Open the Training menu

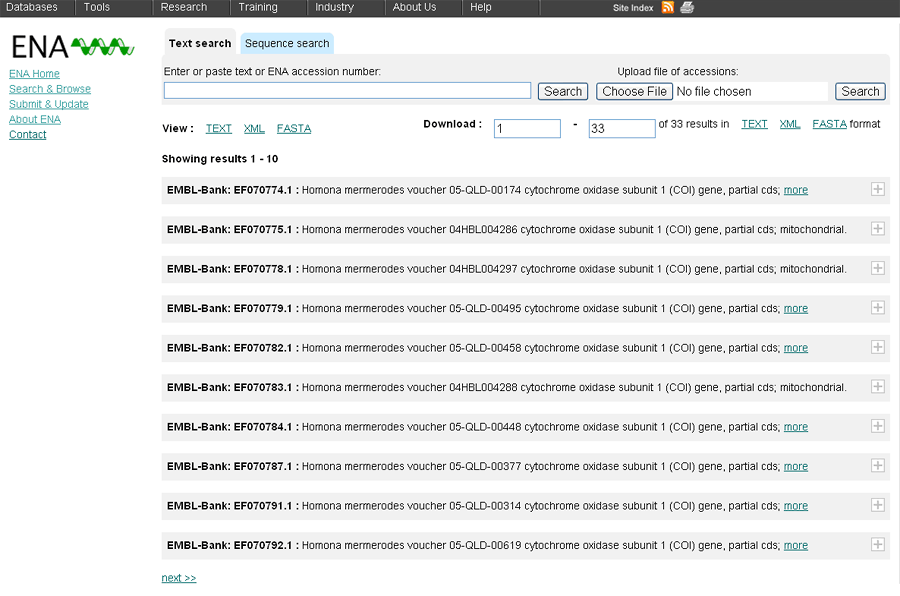[x=258, y=8]
